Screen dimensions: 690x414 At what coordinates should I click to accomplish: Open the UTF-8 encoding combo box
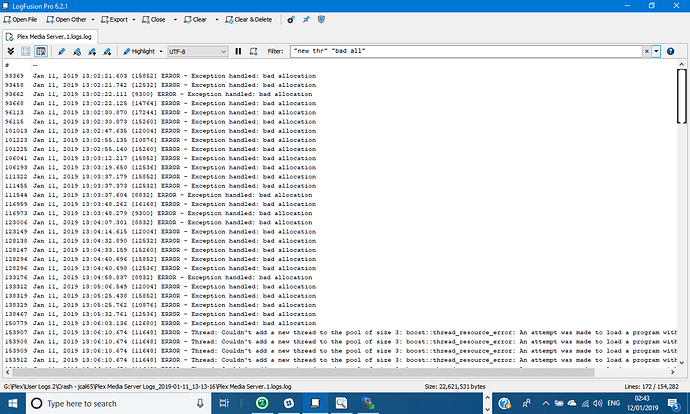click(198, 51)
